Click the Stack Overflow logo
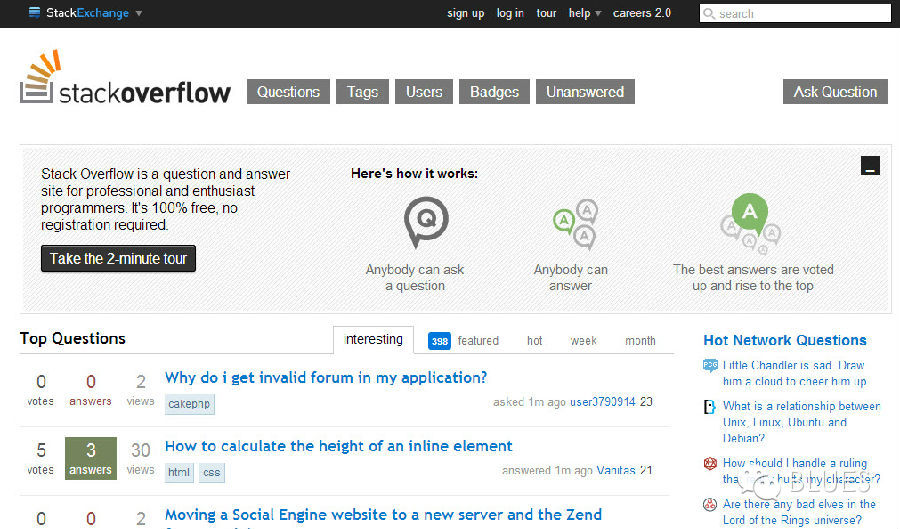Viewport: 900px width, 529px height. tap(125, 78)
